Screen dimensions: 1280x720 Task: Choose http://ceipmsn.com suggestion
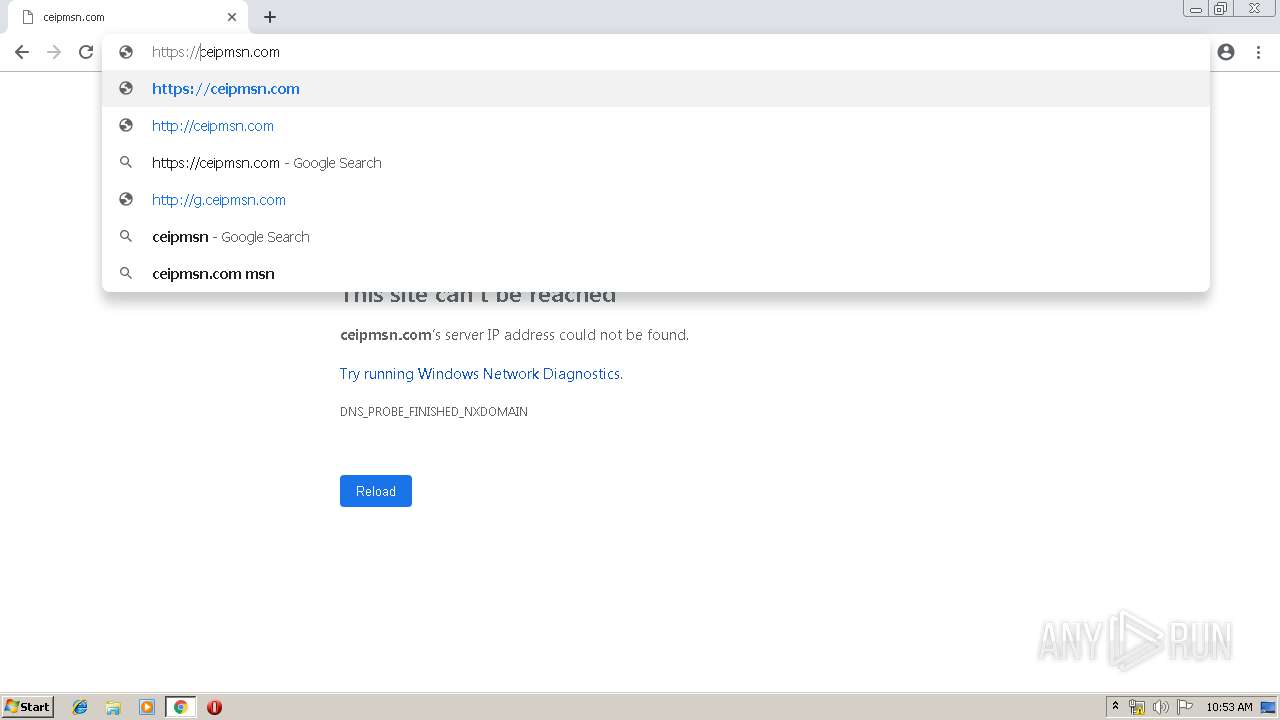pyautogui.click(x=656, y=125)
